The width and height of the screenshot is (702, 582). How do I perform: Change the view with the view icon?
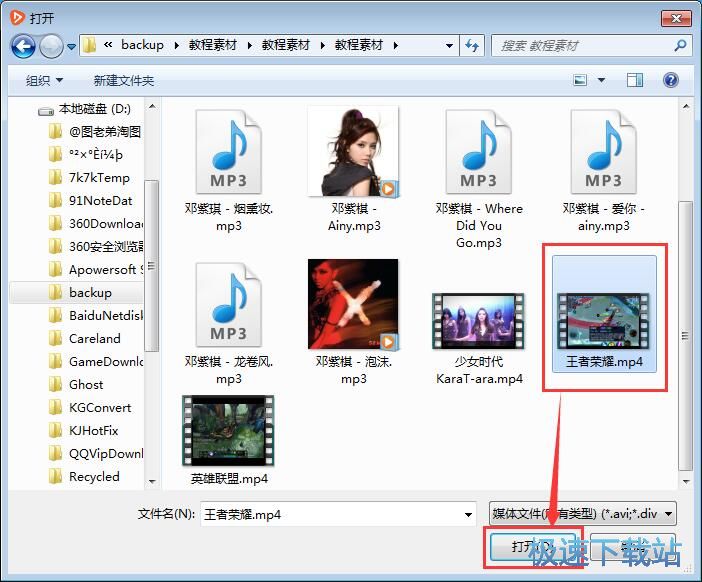580,81
